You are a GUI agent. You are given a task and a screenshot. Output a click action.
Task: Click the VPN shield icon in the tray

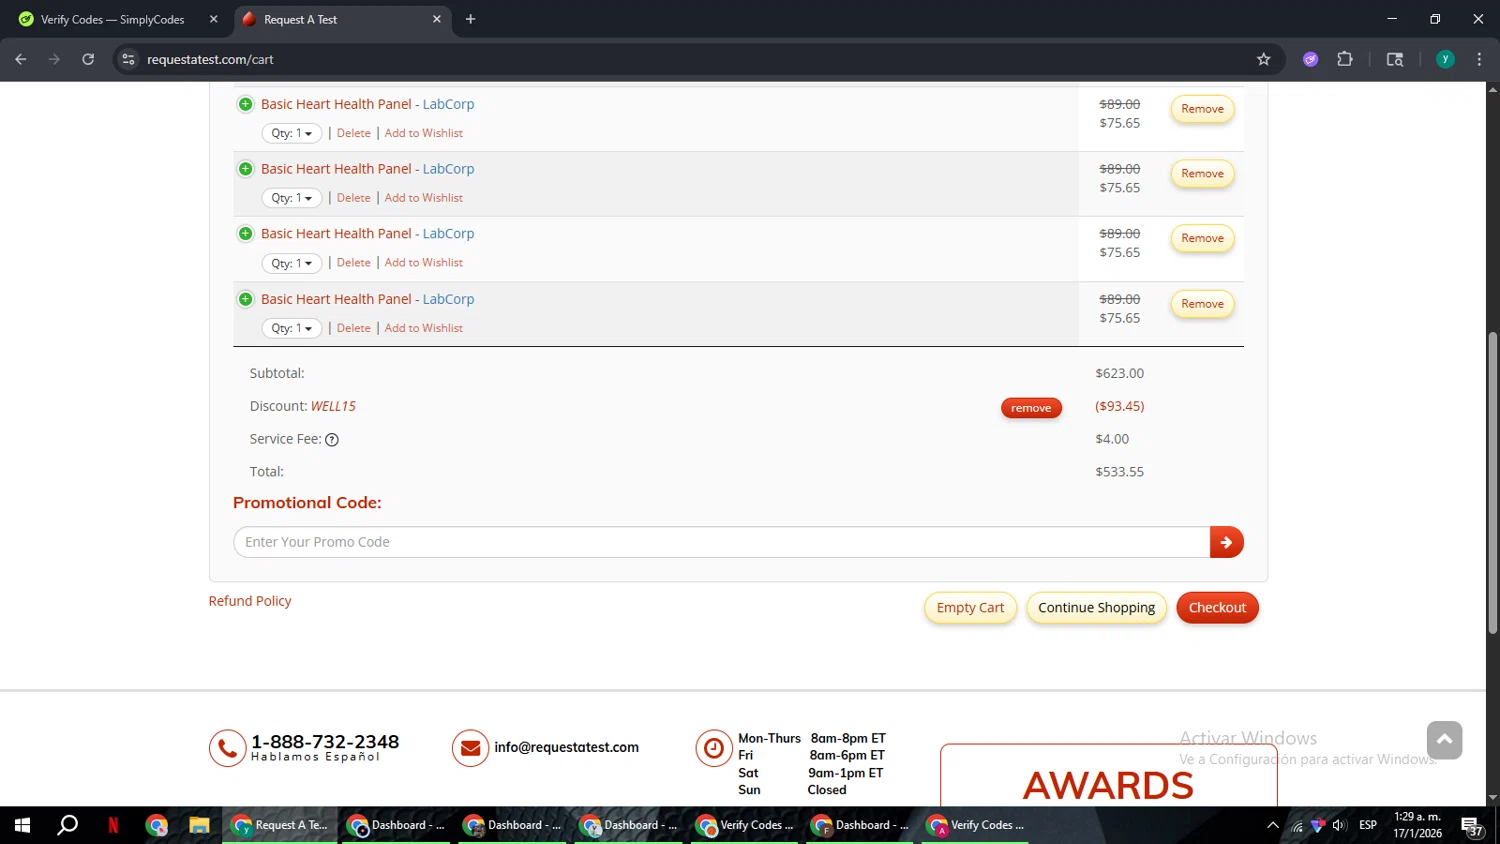click(1317, 825)
